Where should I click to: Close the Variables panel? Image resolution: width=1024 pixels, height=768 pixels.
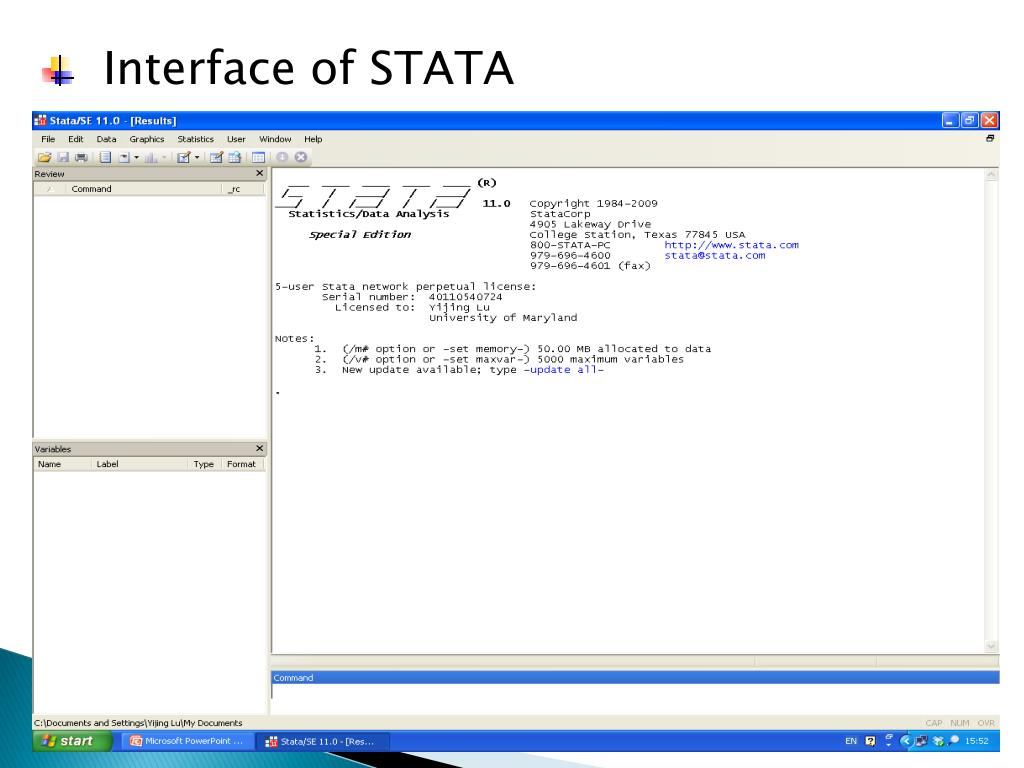[259, 448]
